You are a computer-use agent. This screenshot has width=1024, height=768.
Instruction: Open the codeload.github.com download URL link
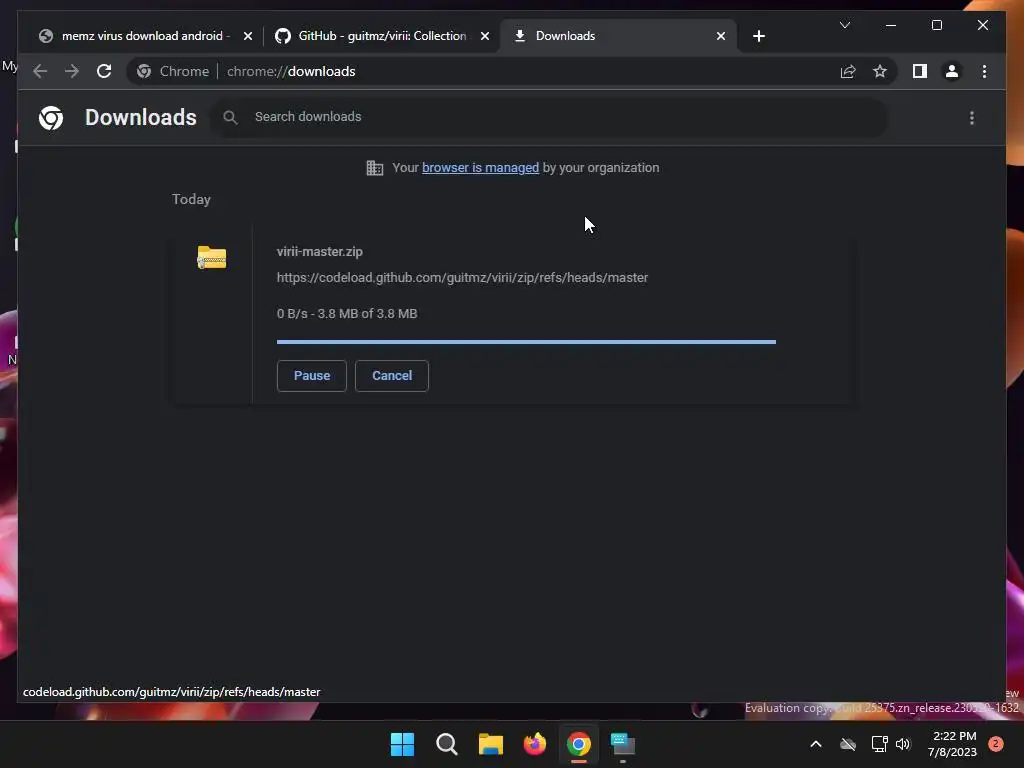point(462,278)
